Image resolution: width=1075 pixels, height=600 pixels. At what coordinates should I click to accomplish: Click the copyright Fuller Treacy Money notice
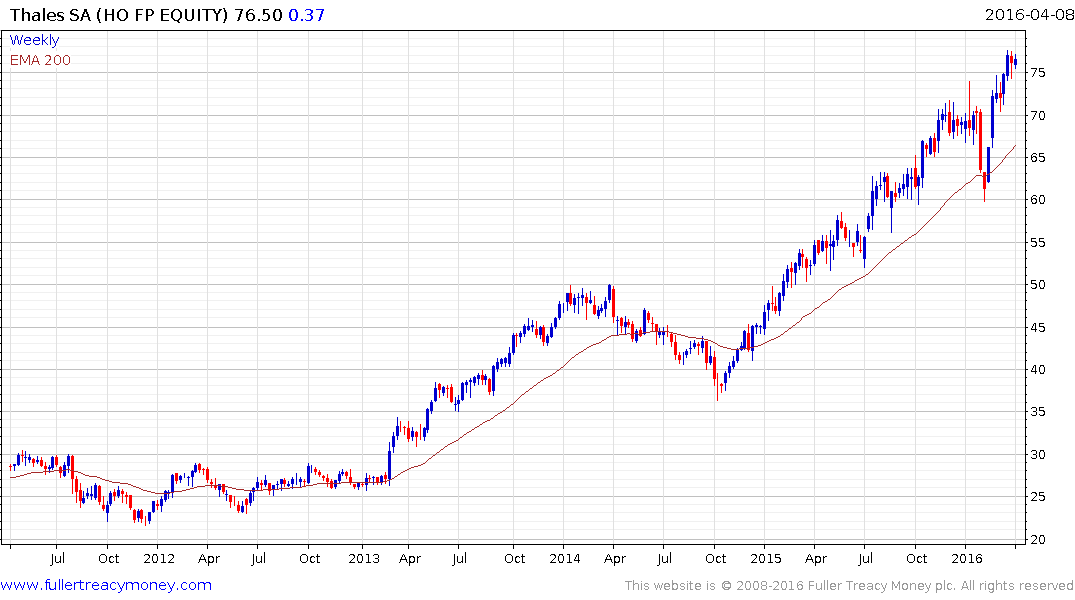click(849, 586)
